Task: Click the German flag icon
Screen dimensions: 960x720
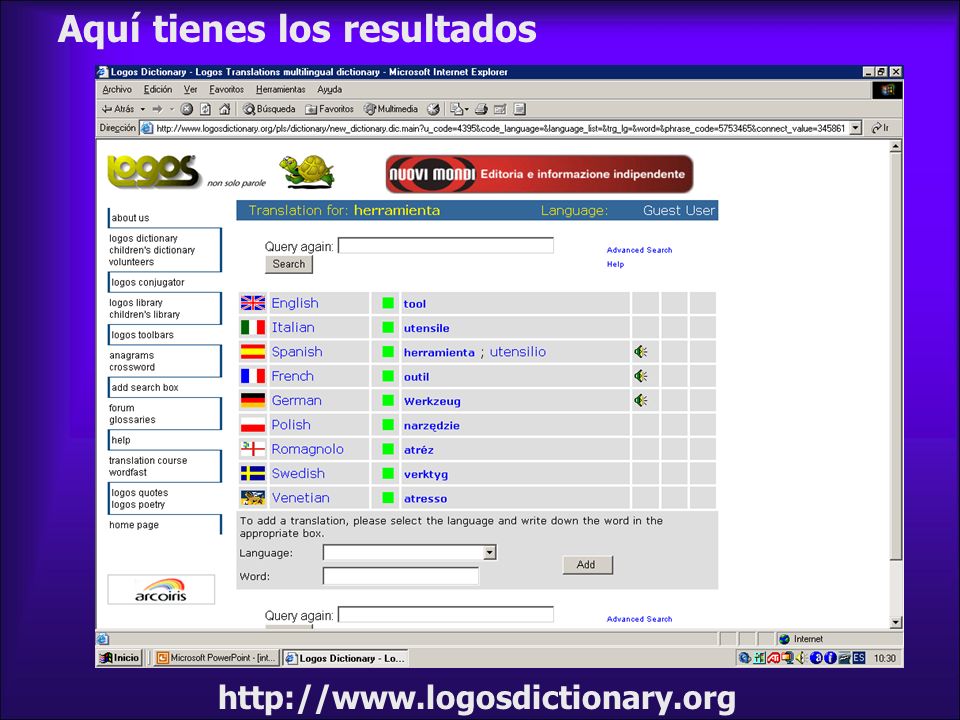Action: coord(253,400)
